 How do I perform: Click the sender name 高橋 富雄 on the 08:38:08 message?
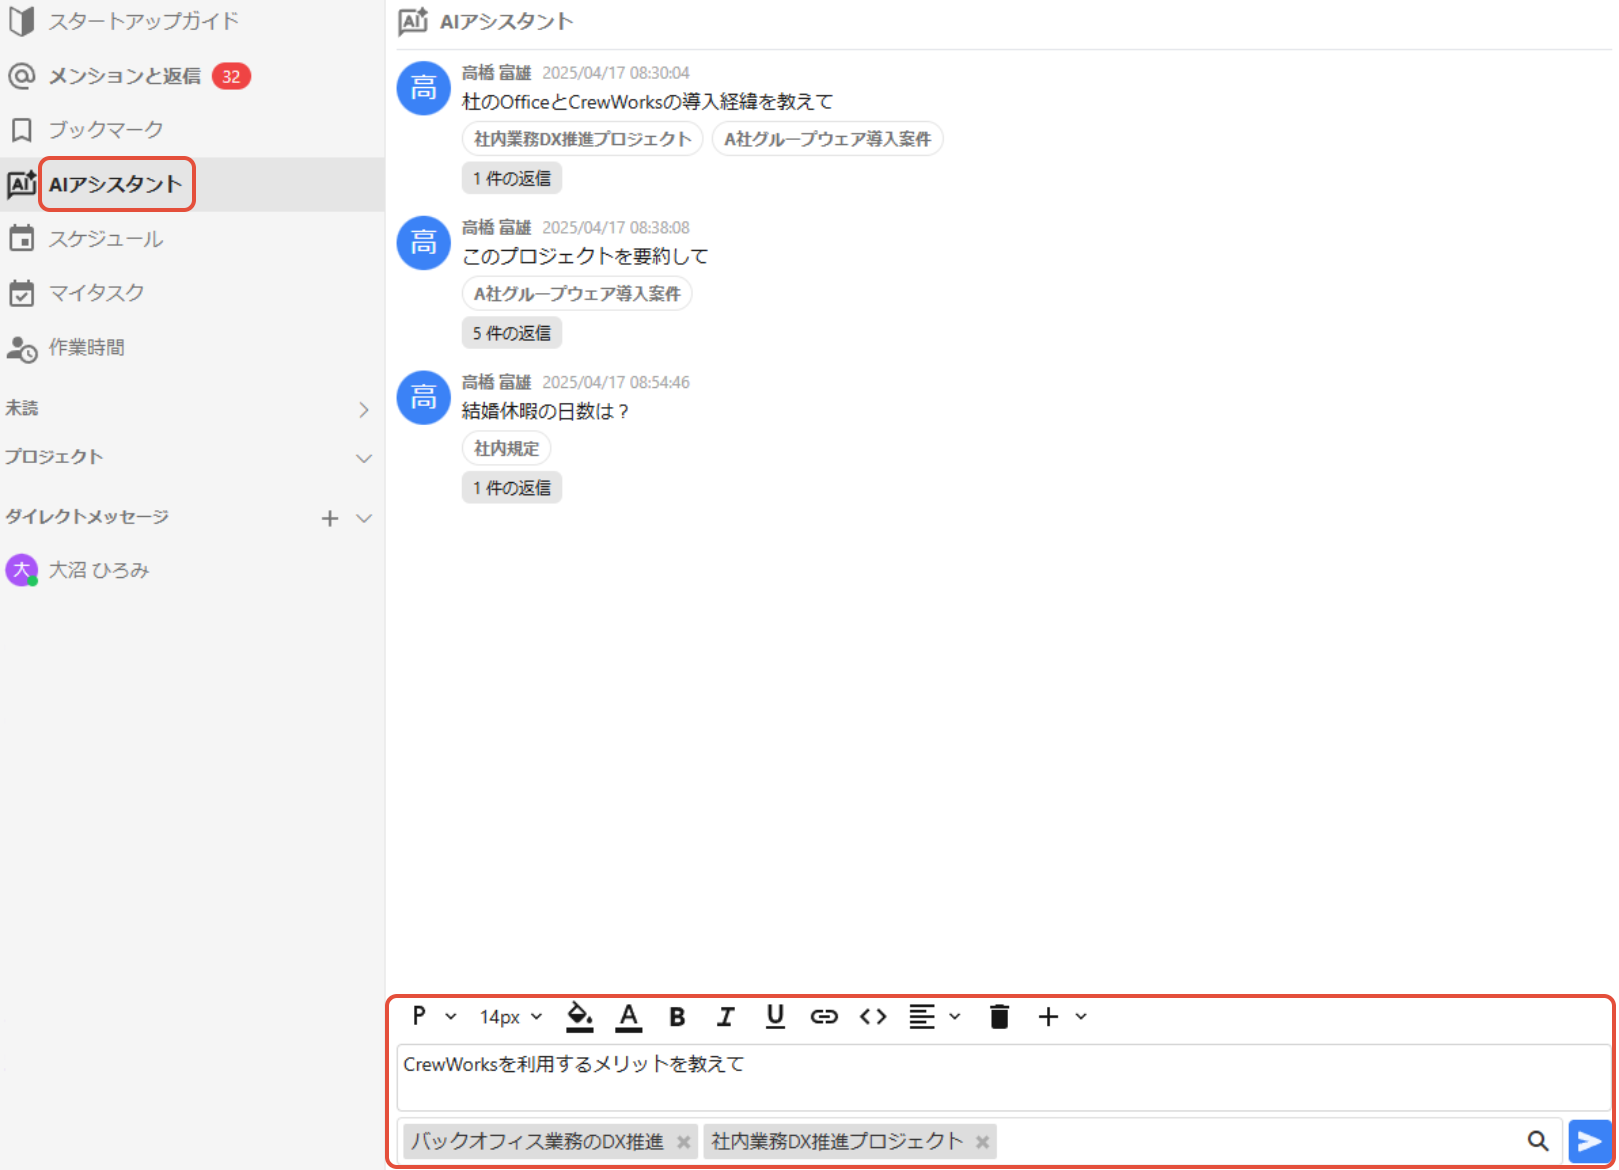(496, 228)
